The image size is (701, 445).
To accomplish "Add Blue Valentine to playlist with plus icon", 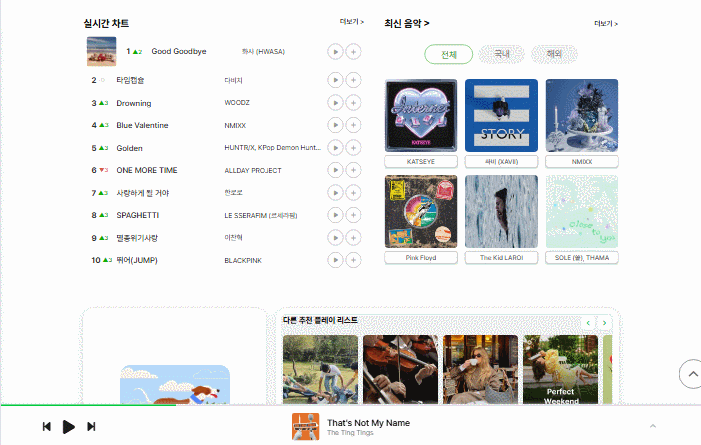I will point(353,125).
